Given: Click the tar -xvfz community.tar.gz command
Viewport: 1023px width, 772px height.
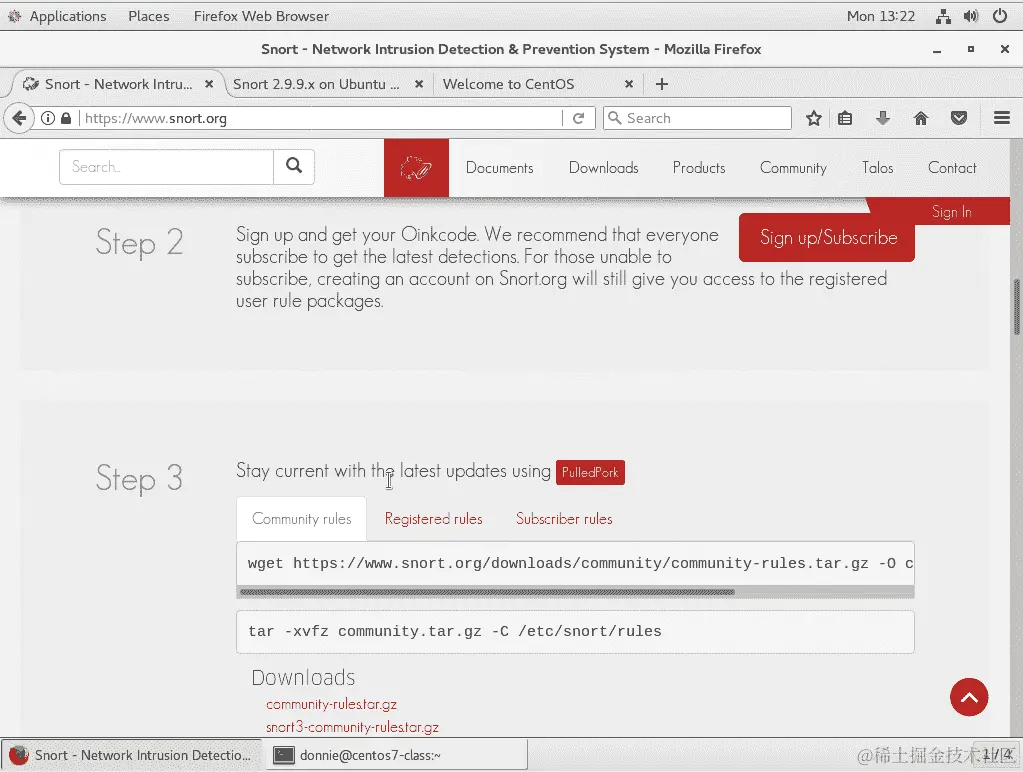Looking at the screenshot, I should (x=455, y=631).
